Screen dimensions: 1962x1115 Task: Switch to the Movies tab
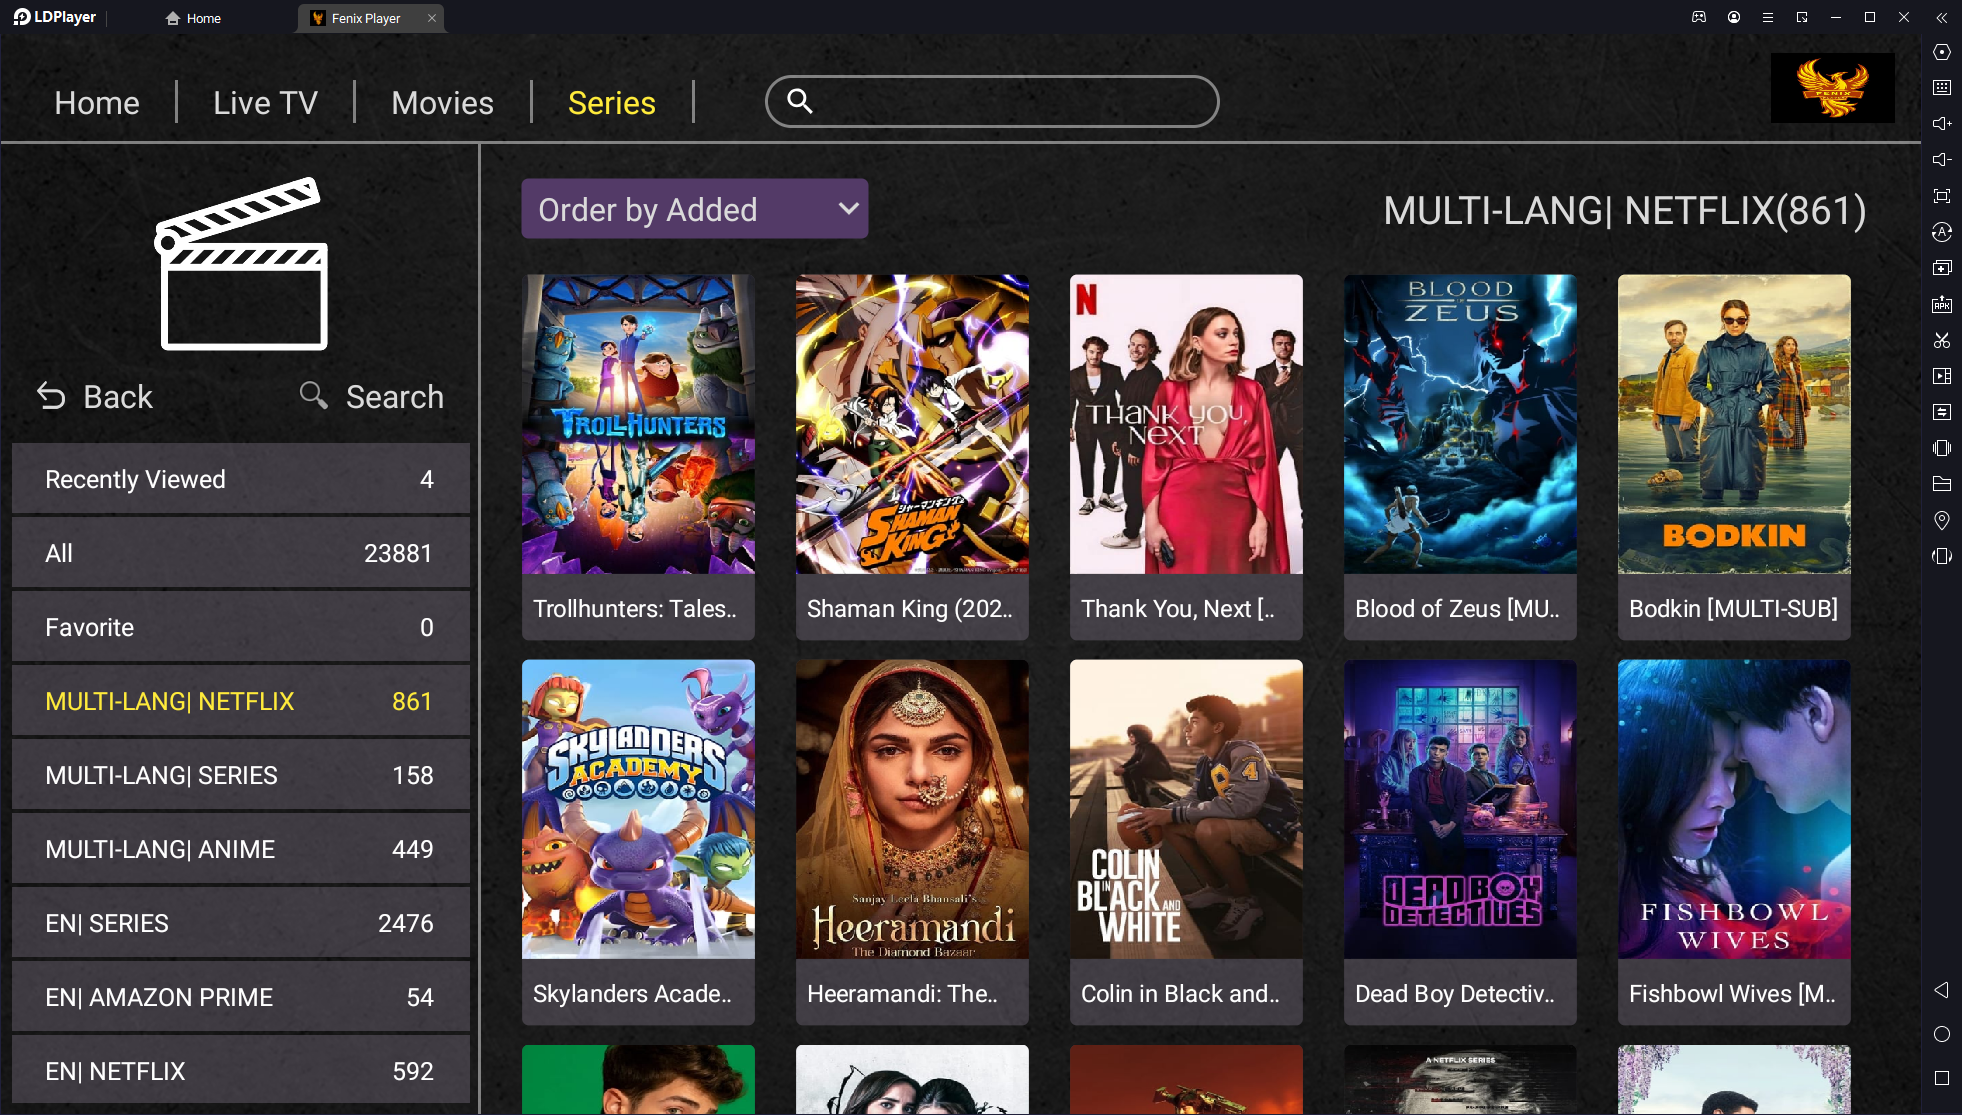click(442, 100)
